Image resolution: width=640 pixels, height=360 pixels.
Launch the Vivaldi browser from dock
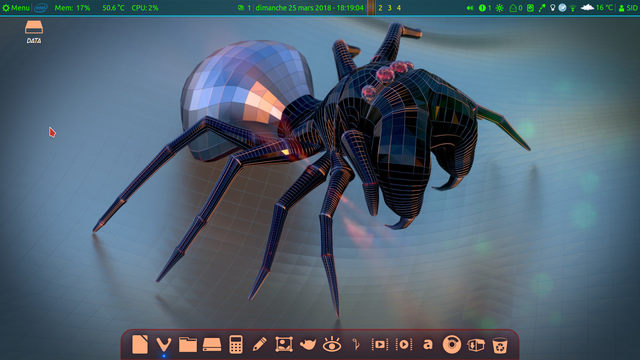(x=164, y=344)
